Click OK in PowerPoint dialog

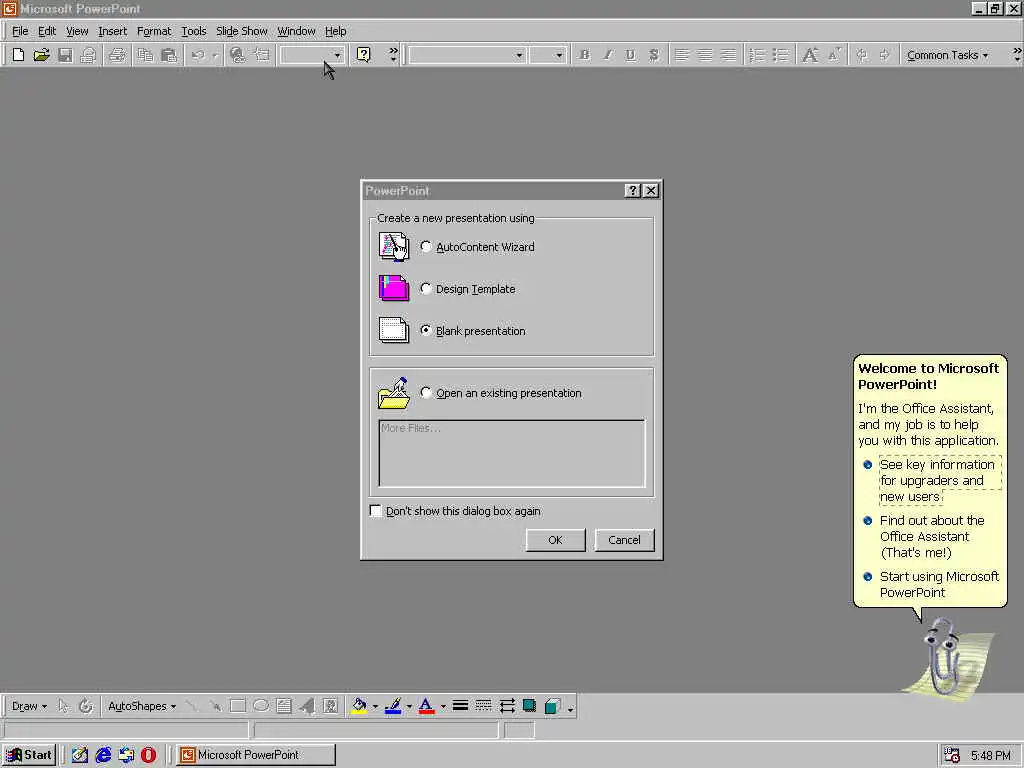coord(555,540)
